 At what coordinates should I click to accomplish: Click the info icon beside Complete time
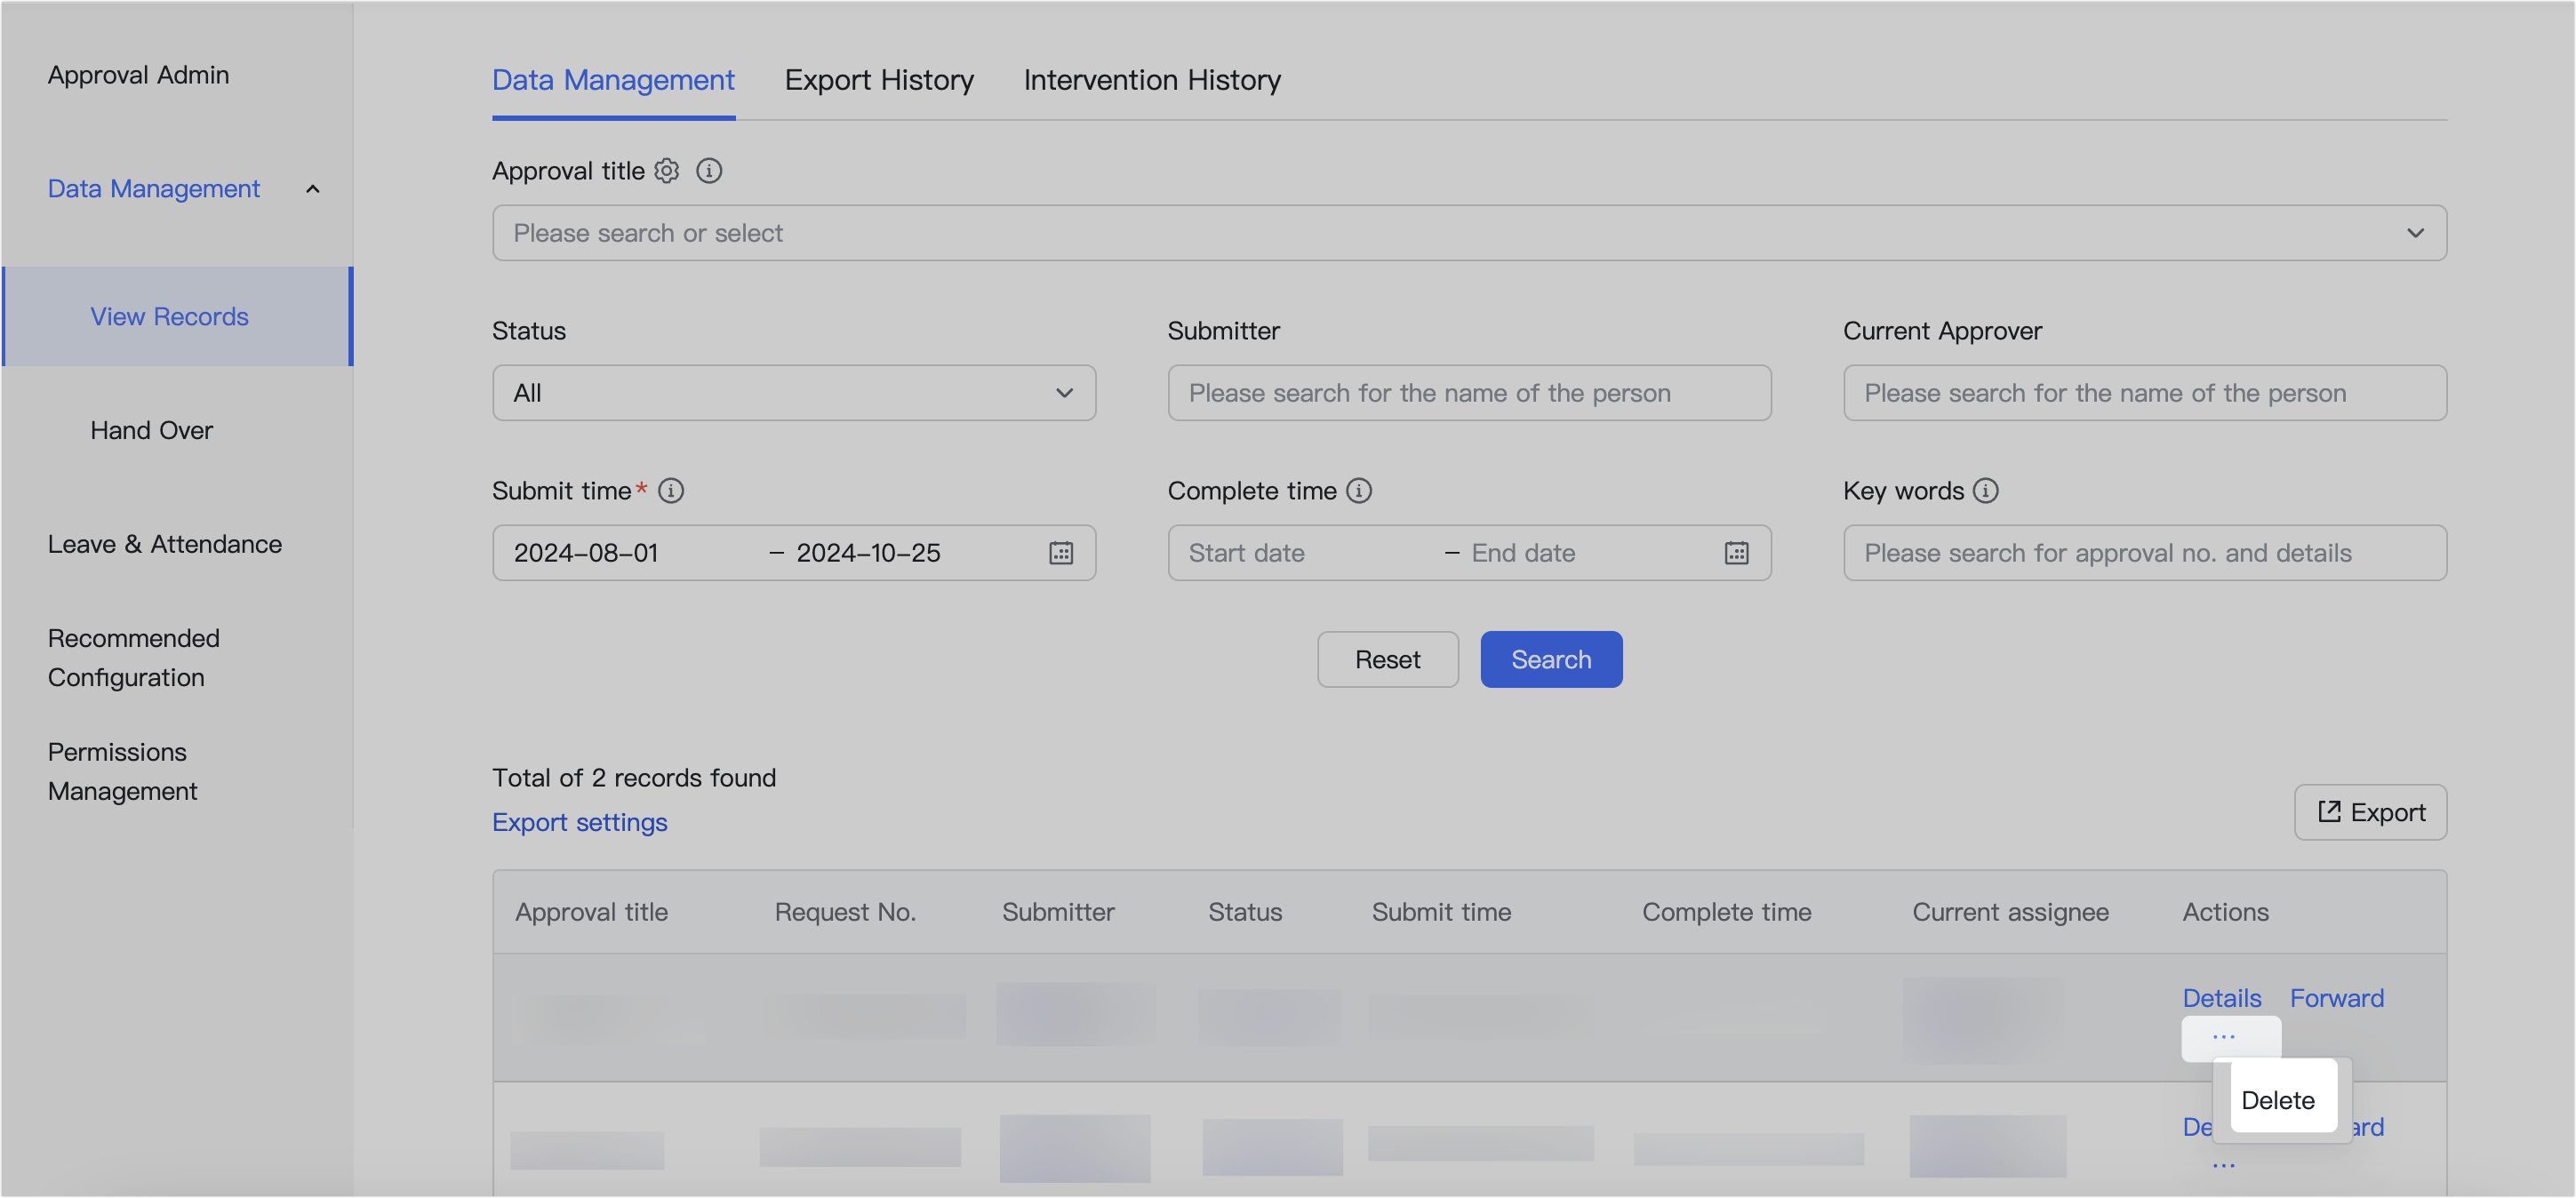point(1358,490)
